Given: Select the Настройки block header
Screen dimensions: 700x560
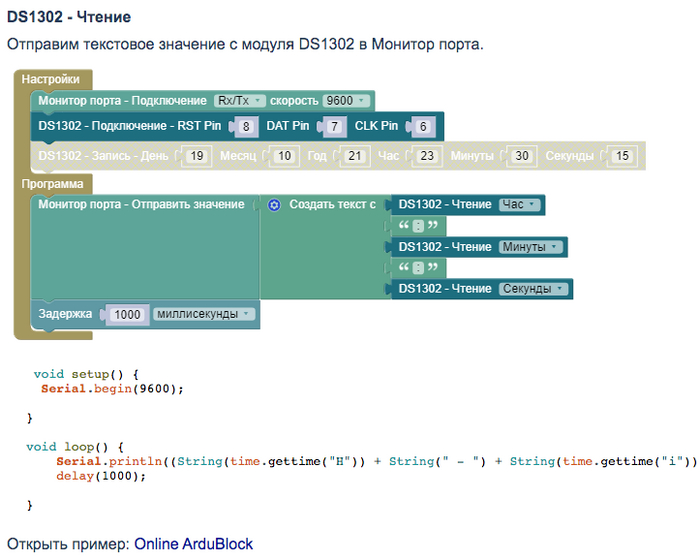Looking at the screenshot, I should pos(50,78).
